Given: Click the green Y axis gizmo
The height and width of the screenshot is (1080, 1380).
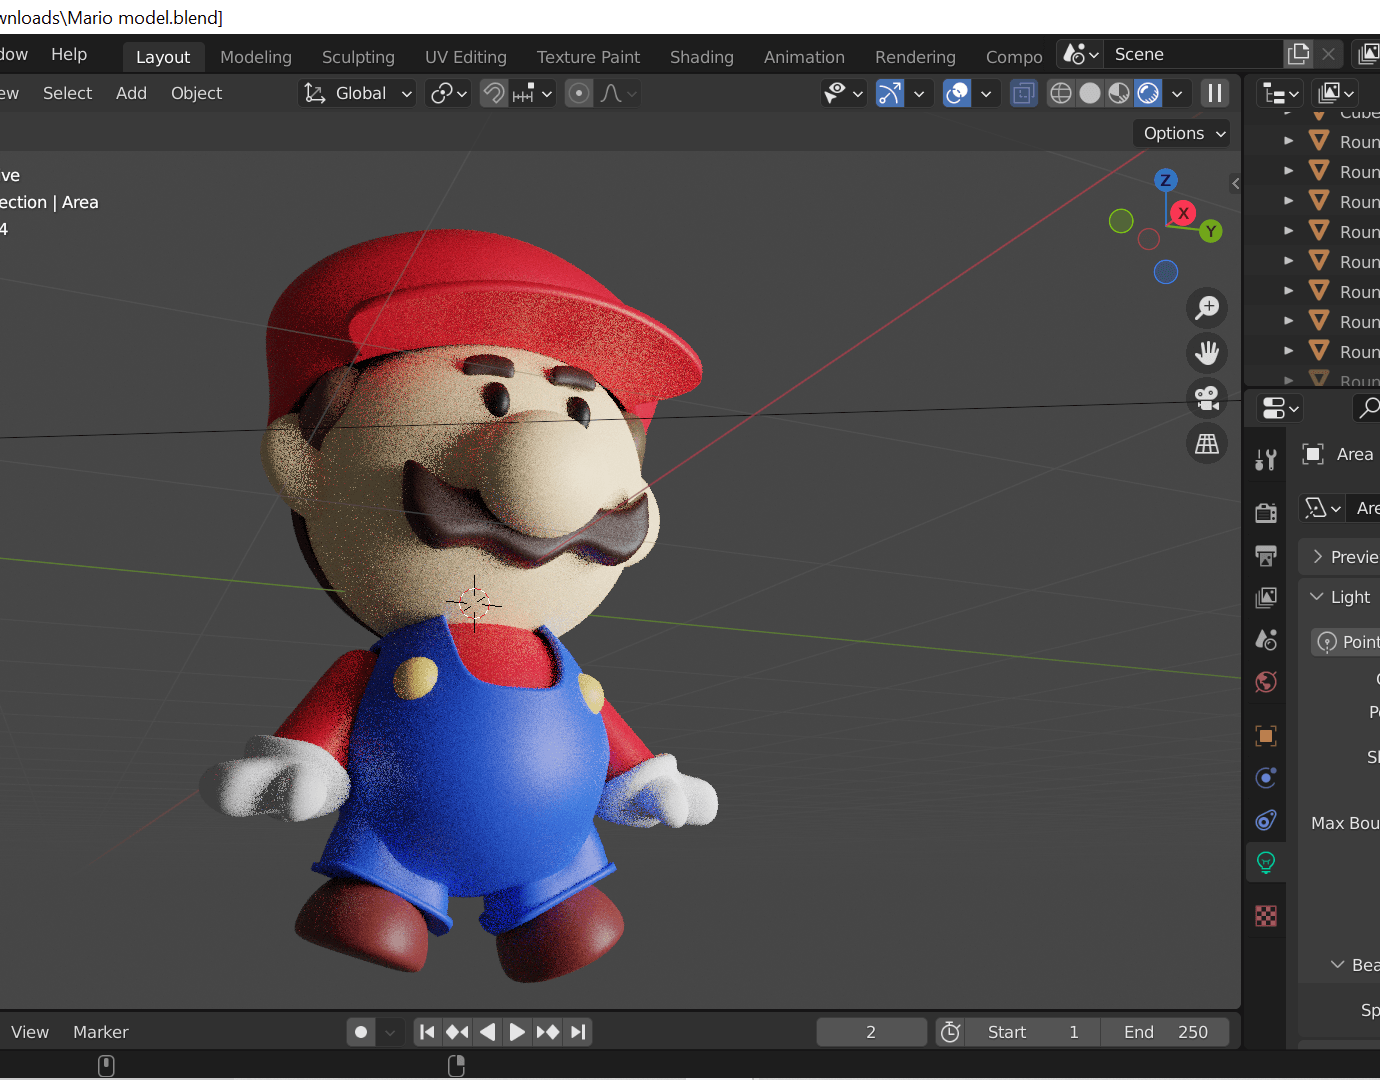Looking at the screenshot, I should point(1211,231).
